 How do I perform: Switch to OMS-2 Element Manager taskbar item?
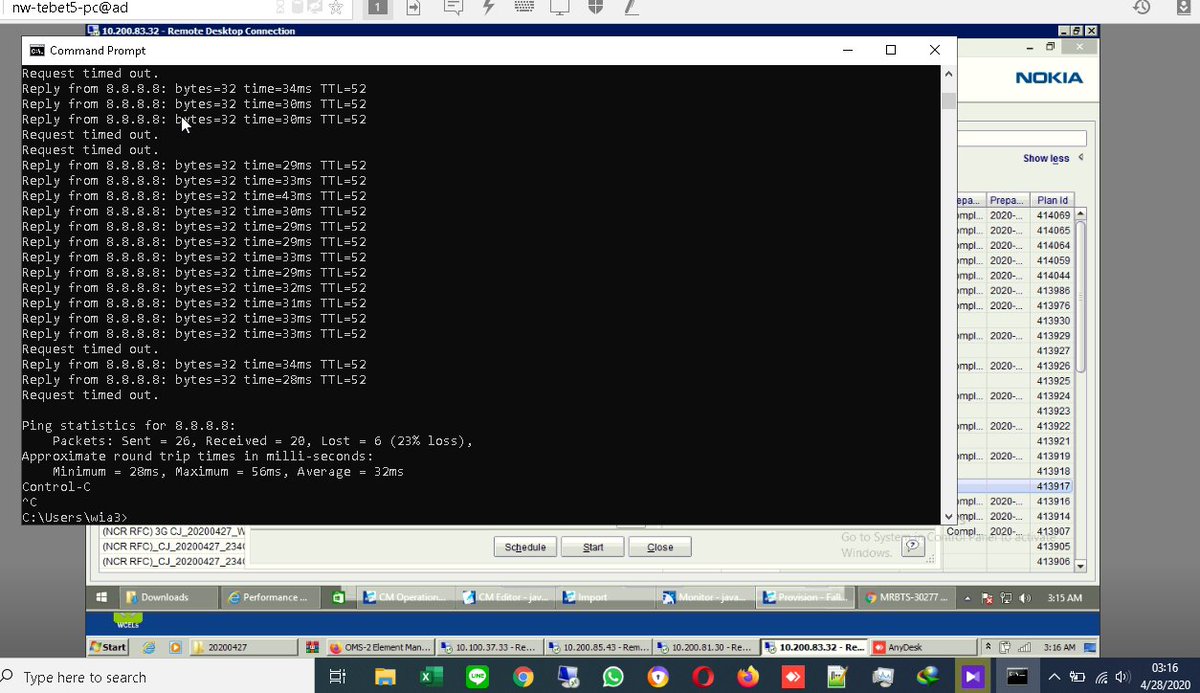[380, 647]
